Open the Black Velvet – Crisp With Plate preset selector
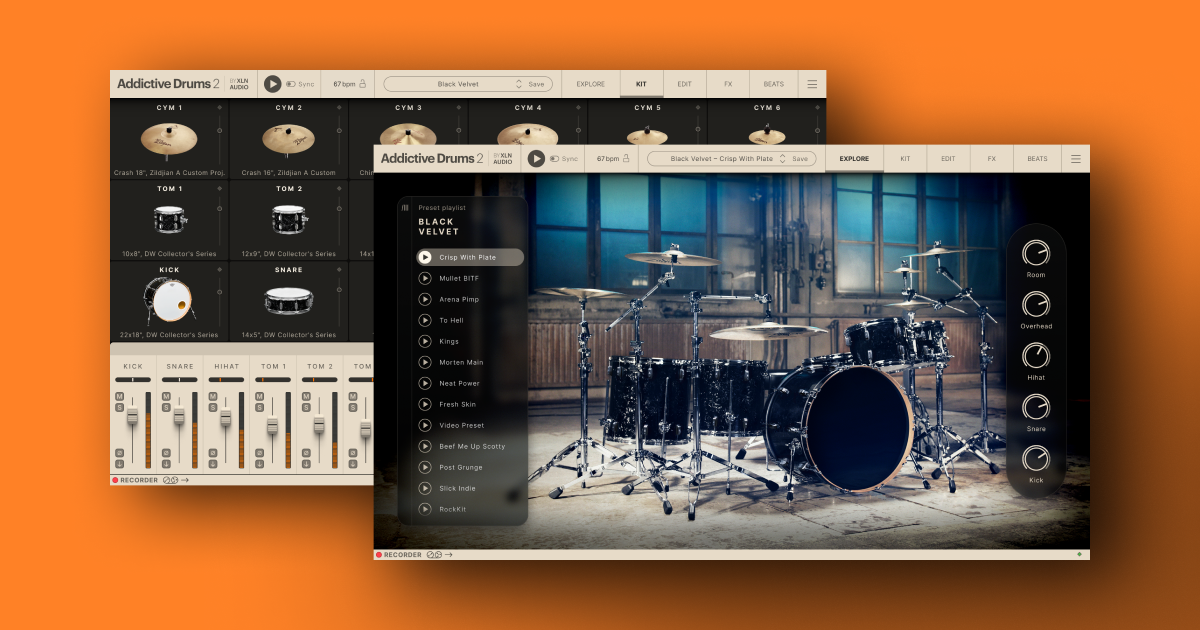This screenshot has height=630, width=1200. click(x=731, y=158)
